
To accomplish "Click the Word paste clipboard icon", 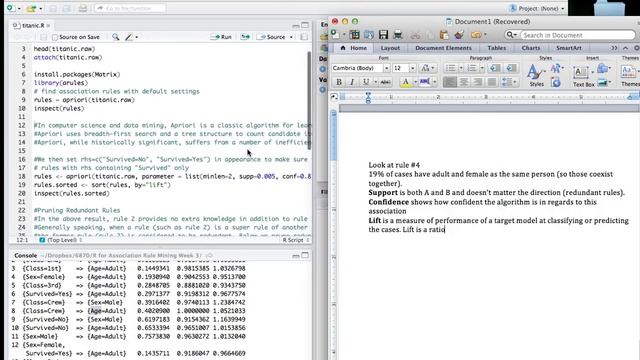I will tap(444, 35).
